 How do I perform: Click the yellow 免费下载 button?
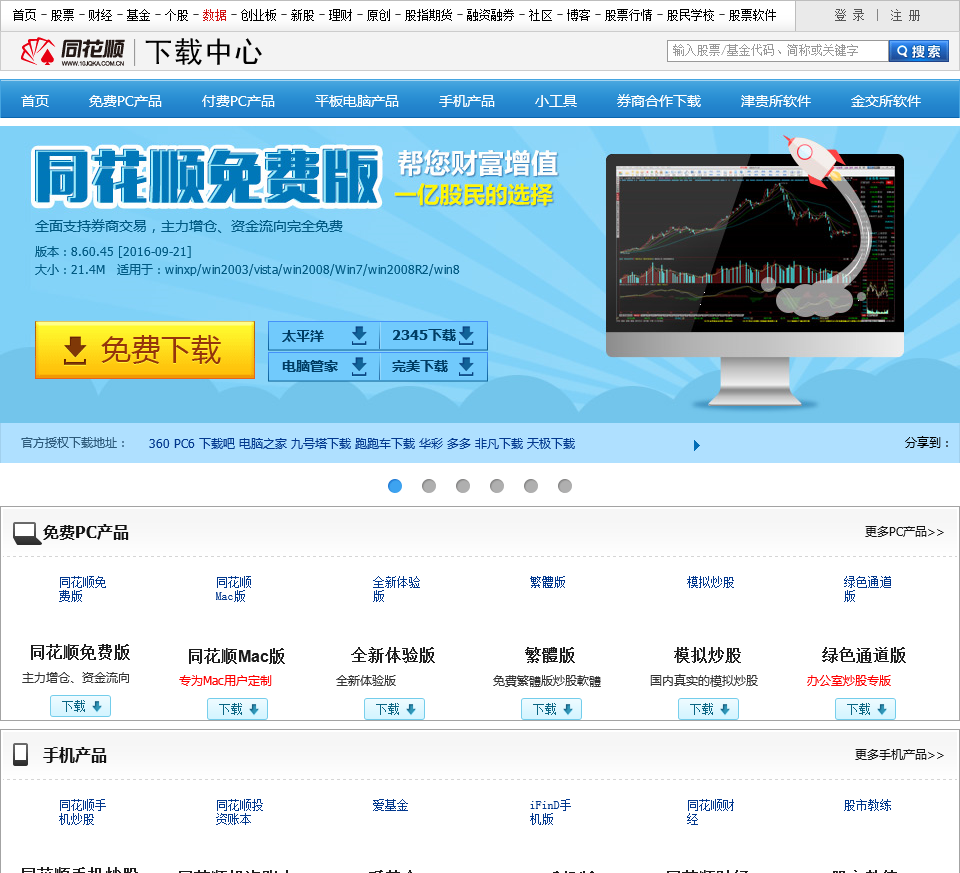(x=144, y=350)
